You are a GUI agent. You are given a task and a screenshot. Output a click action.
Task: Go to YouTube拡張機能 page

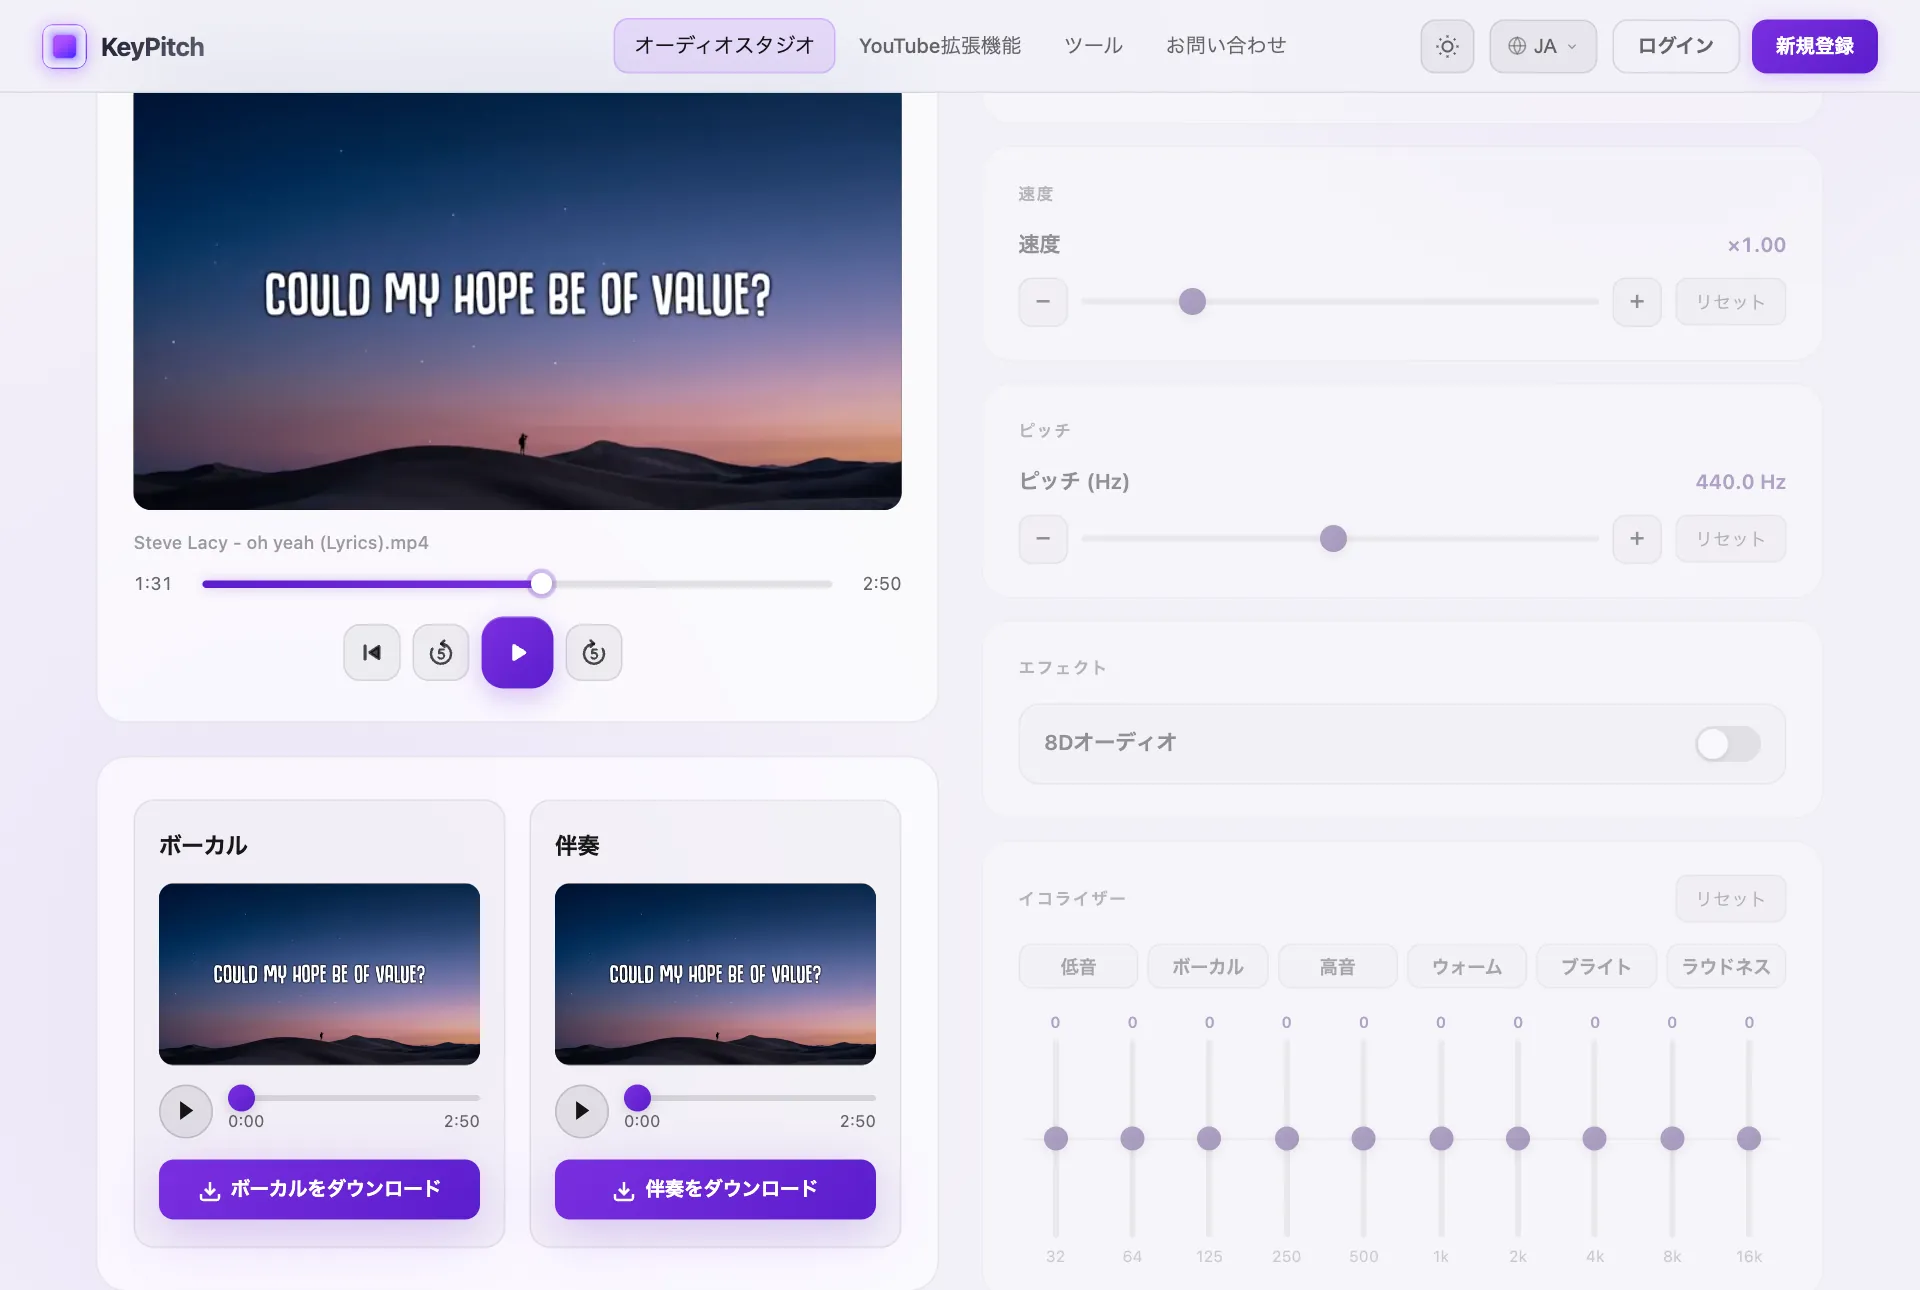[x=940, y=46]
